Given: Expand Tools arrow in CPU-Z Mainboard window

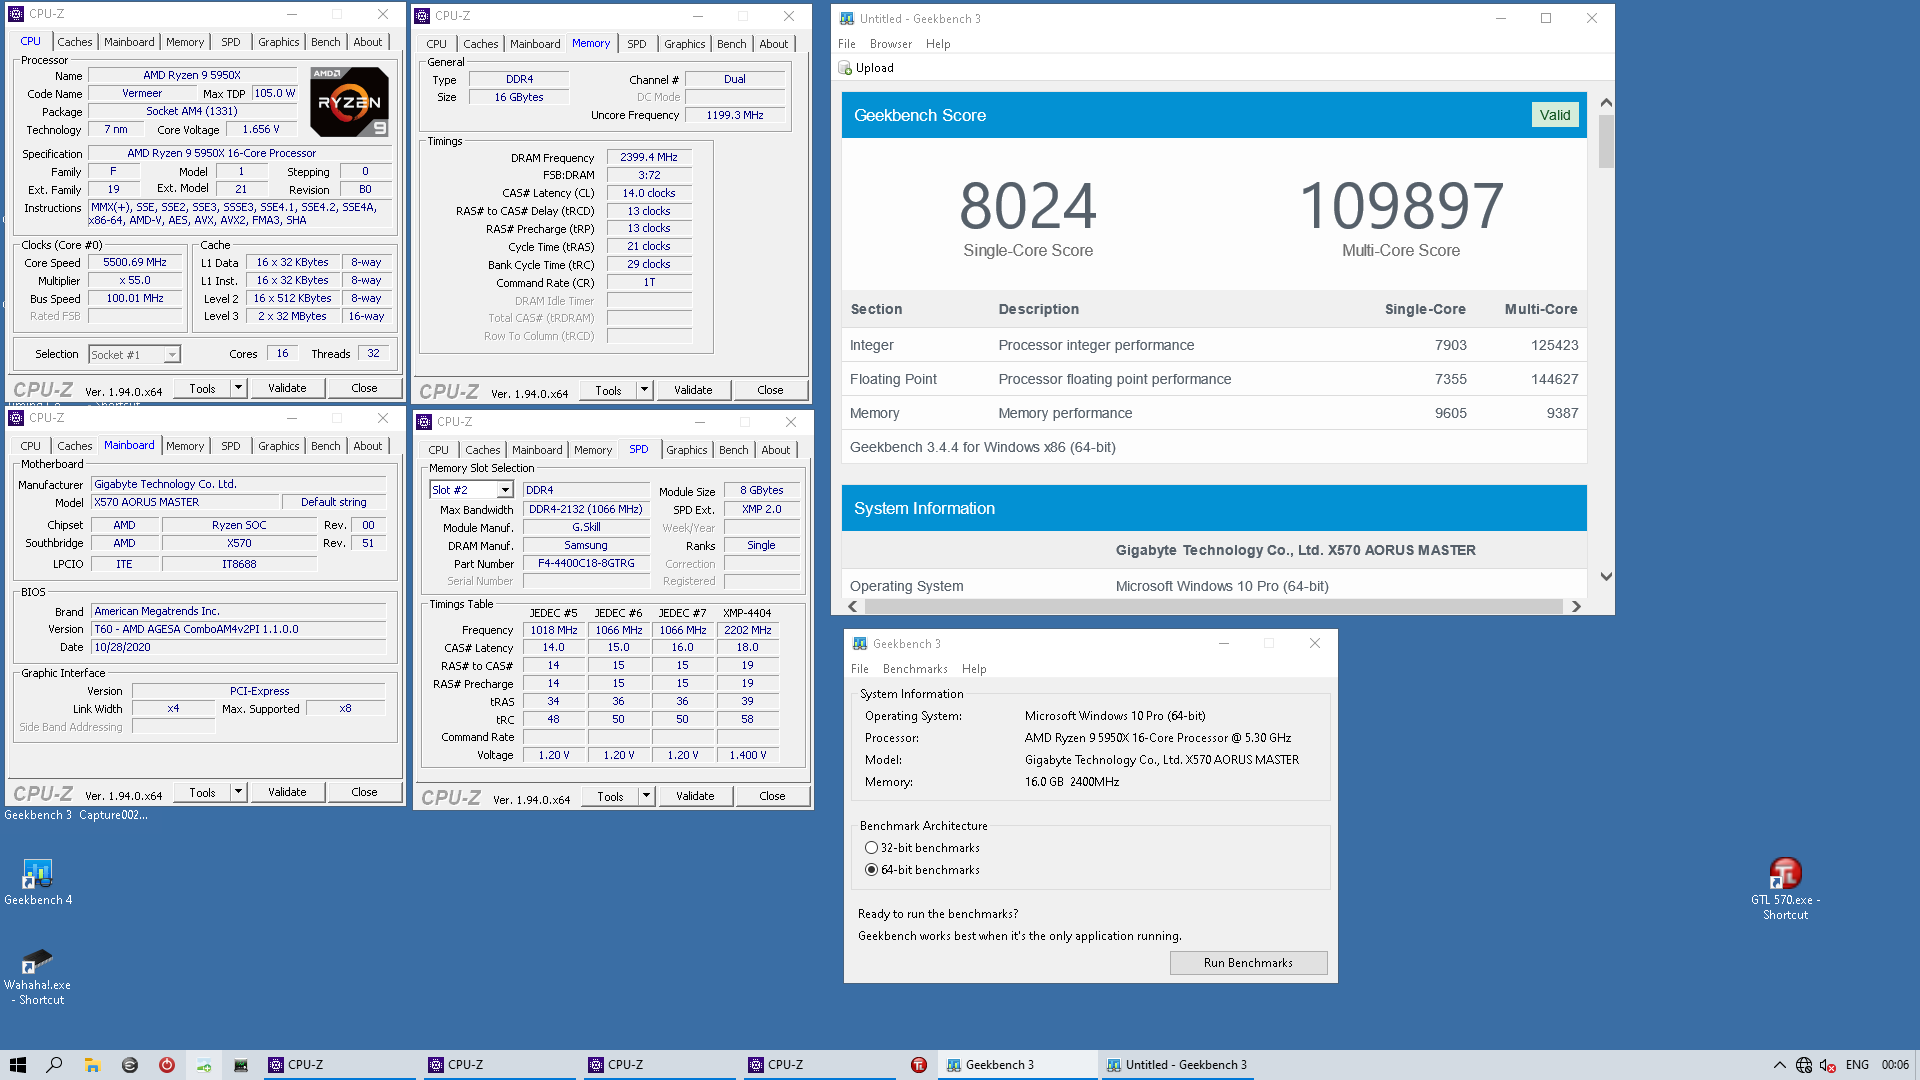Looking at the screenshot, I should point(238,792).
